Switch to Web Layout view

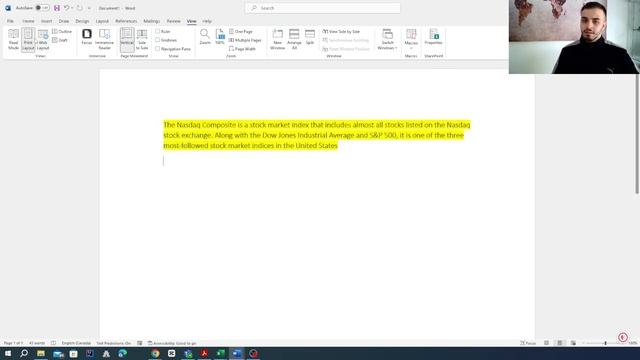(x=43, y=40)
